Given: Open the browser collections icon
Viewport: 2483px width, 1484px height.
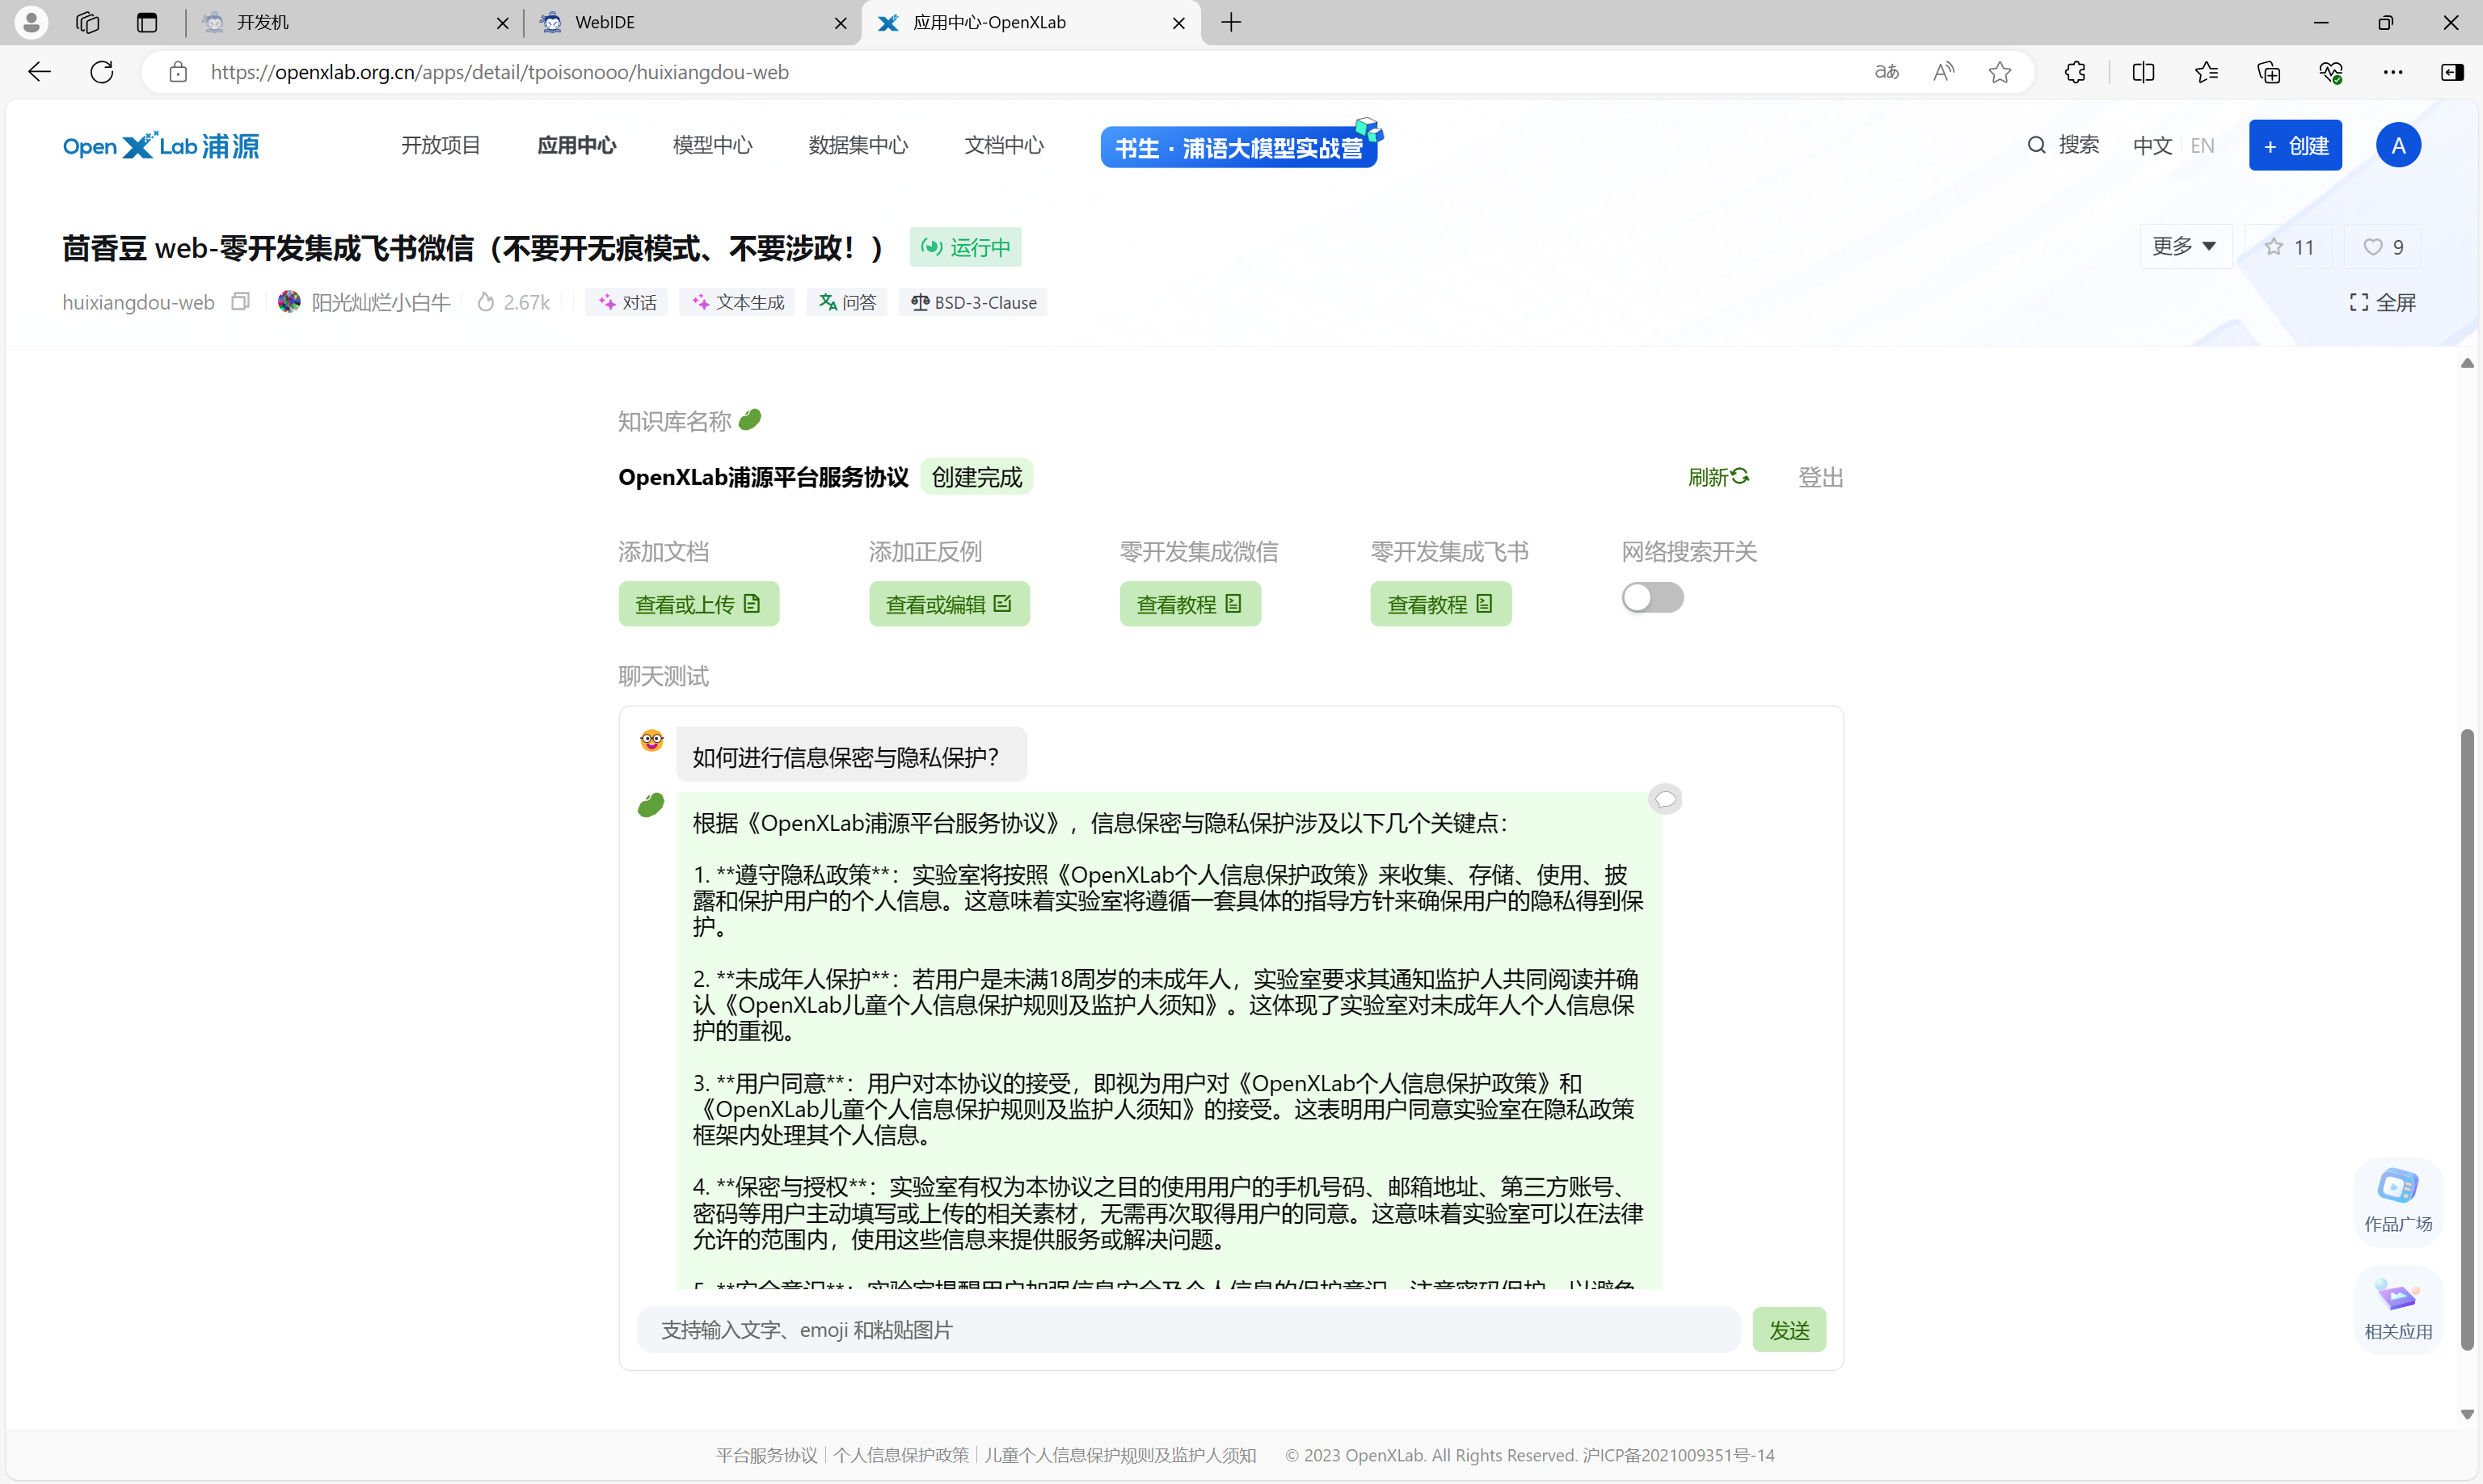Looking at the screenshot, I should [2269, 72].
